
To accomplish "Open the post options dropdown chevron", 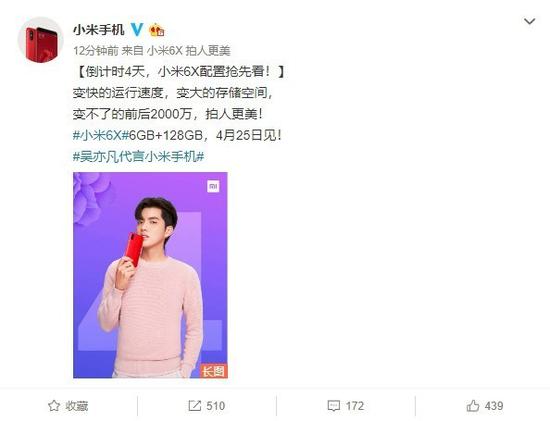I will (x=529, y=22).
